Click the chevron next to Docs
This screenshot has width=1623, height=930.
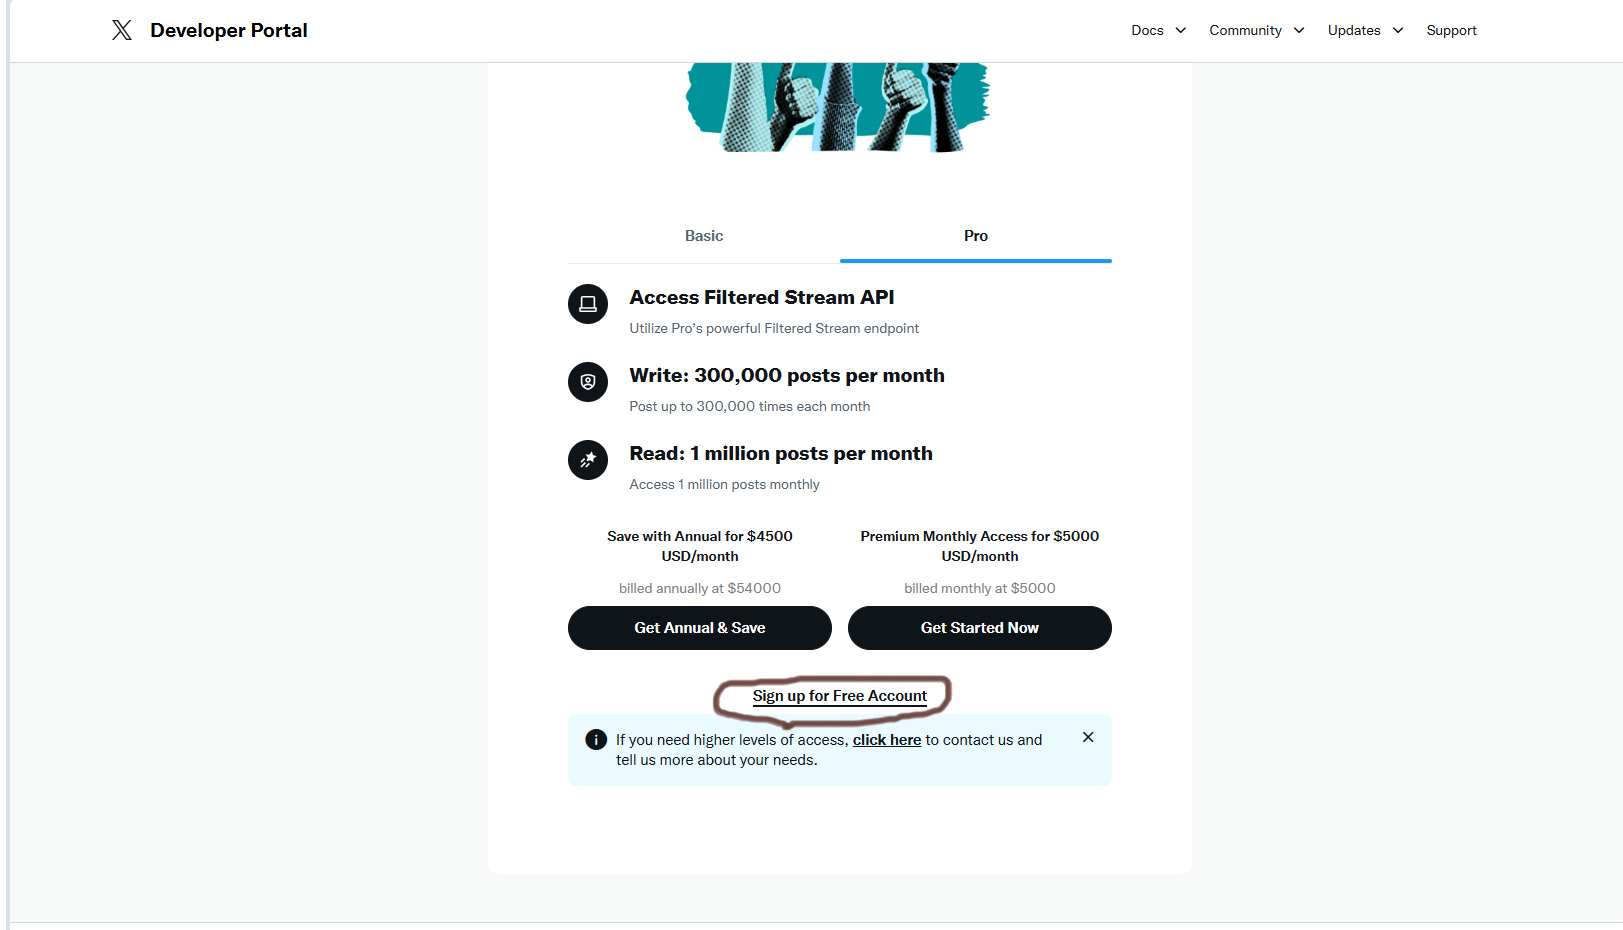tap(1181, 30)
